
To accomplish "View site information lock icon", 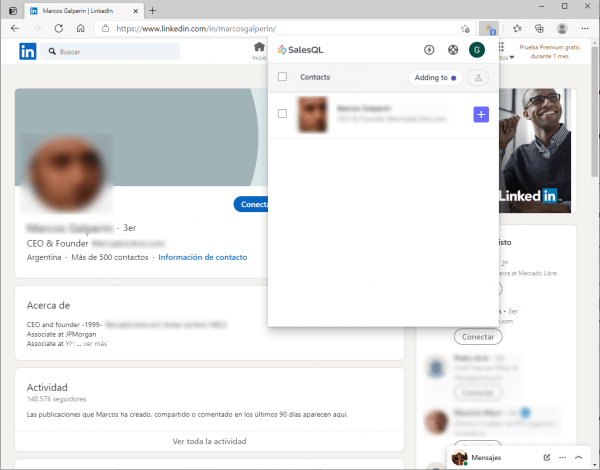I will (x=106, y=28).
